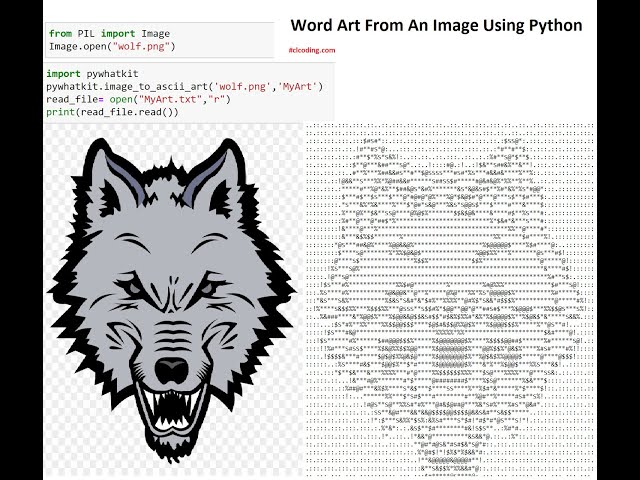
Task: Click the wolf head image
Action: (171, 300)
